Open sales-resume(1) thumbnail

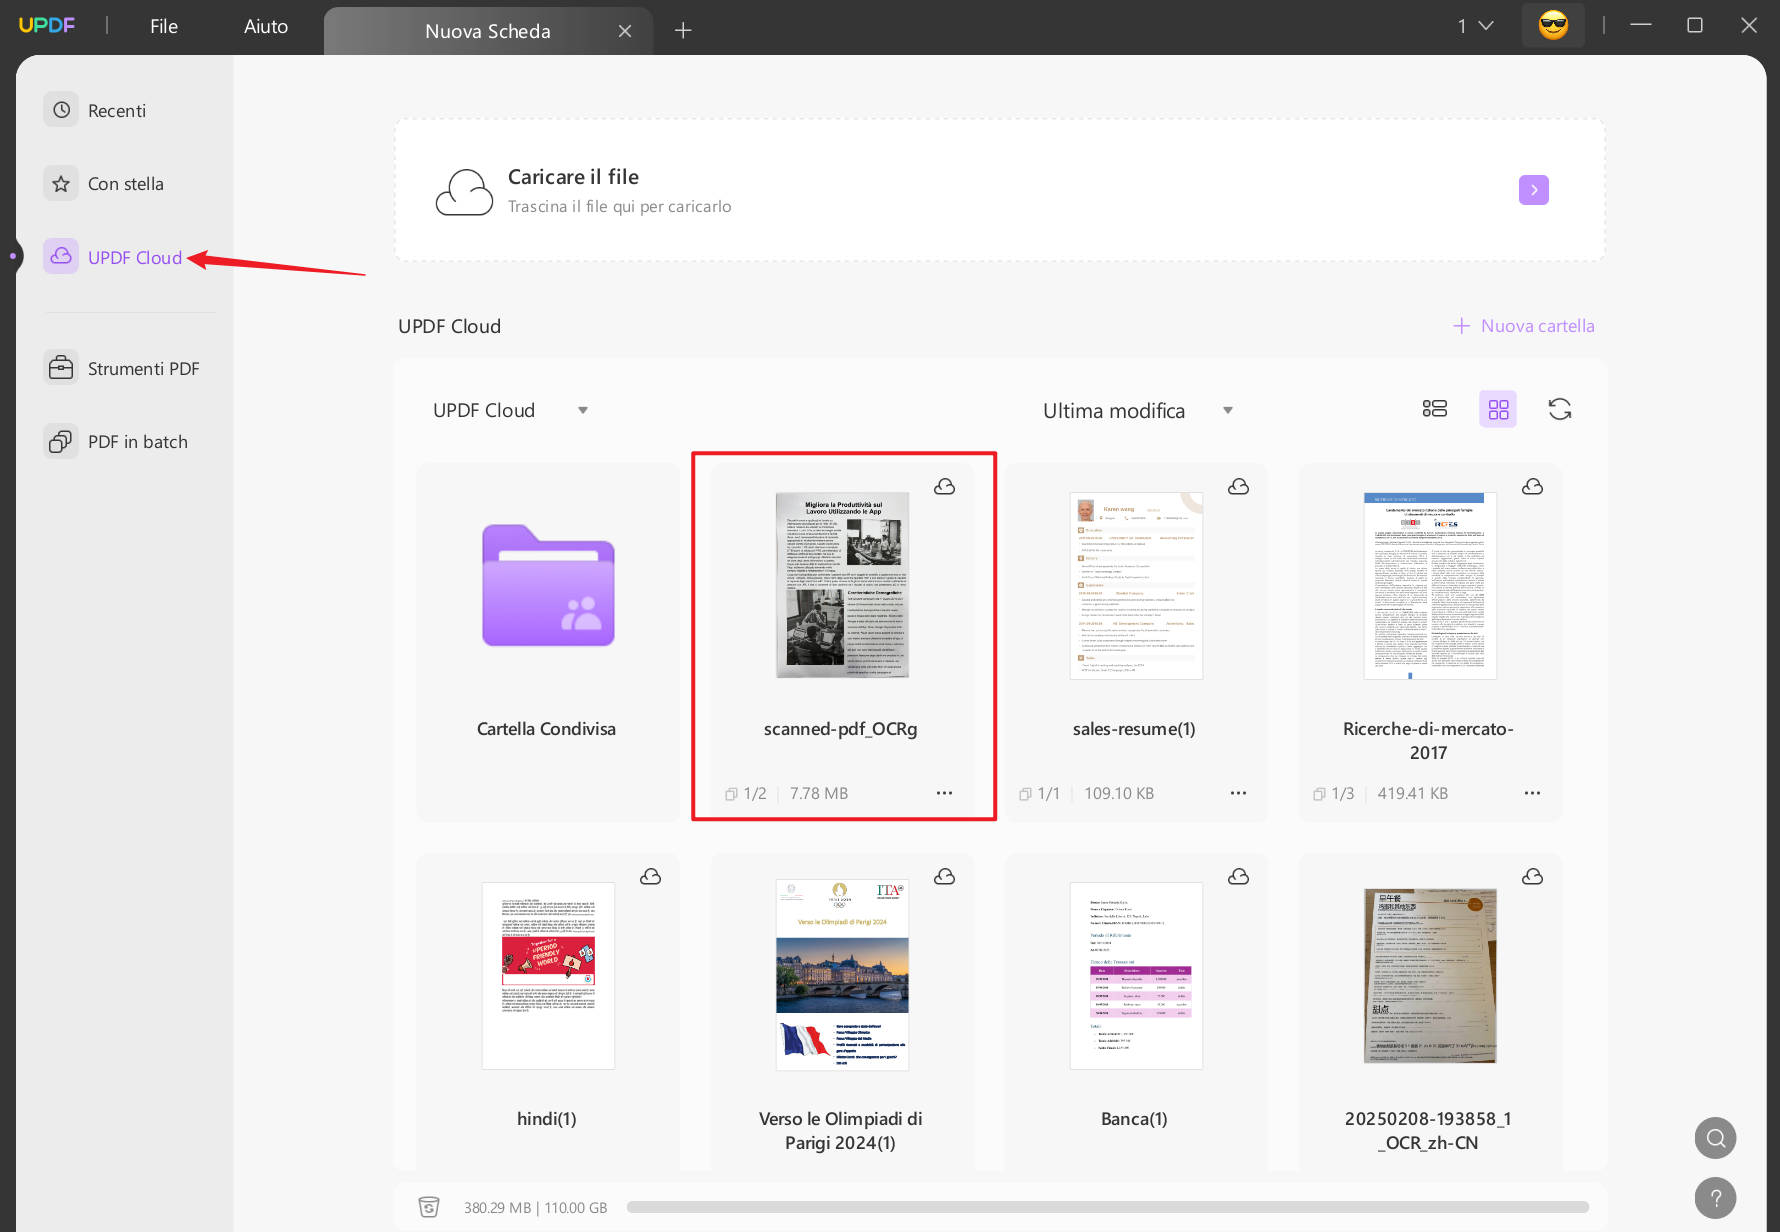[1136, 585]
